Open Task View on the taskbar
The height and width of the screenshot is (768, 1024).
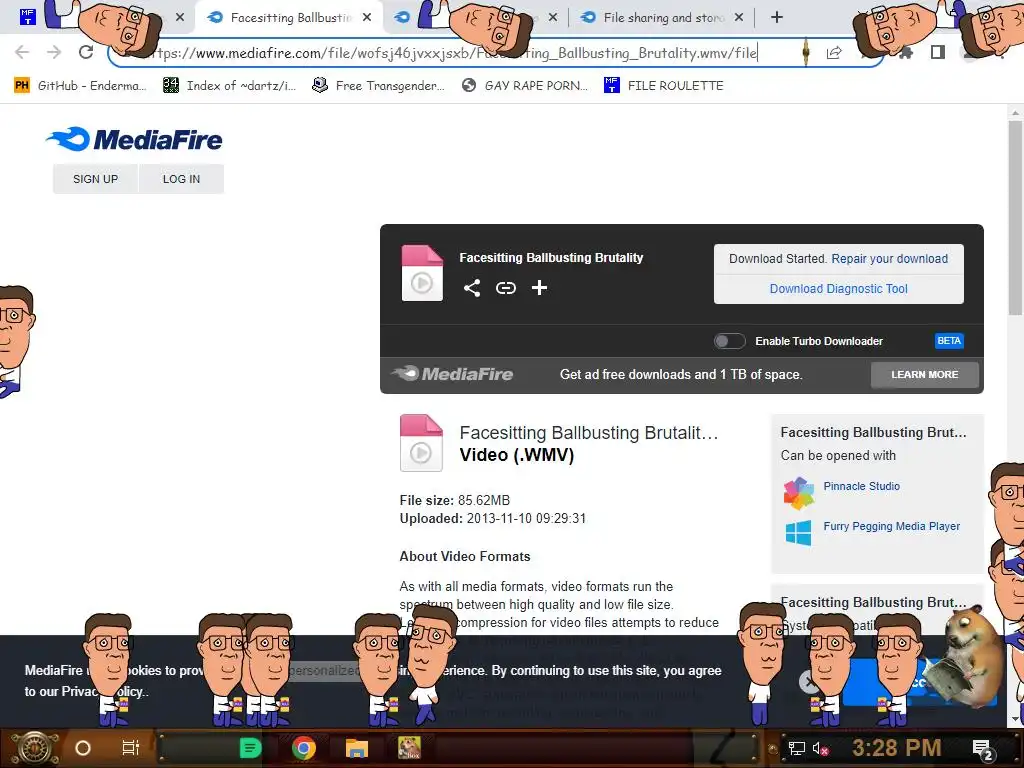131,748
